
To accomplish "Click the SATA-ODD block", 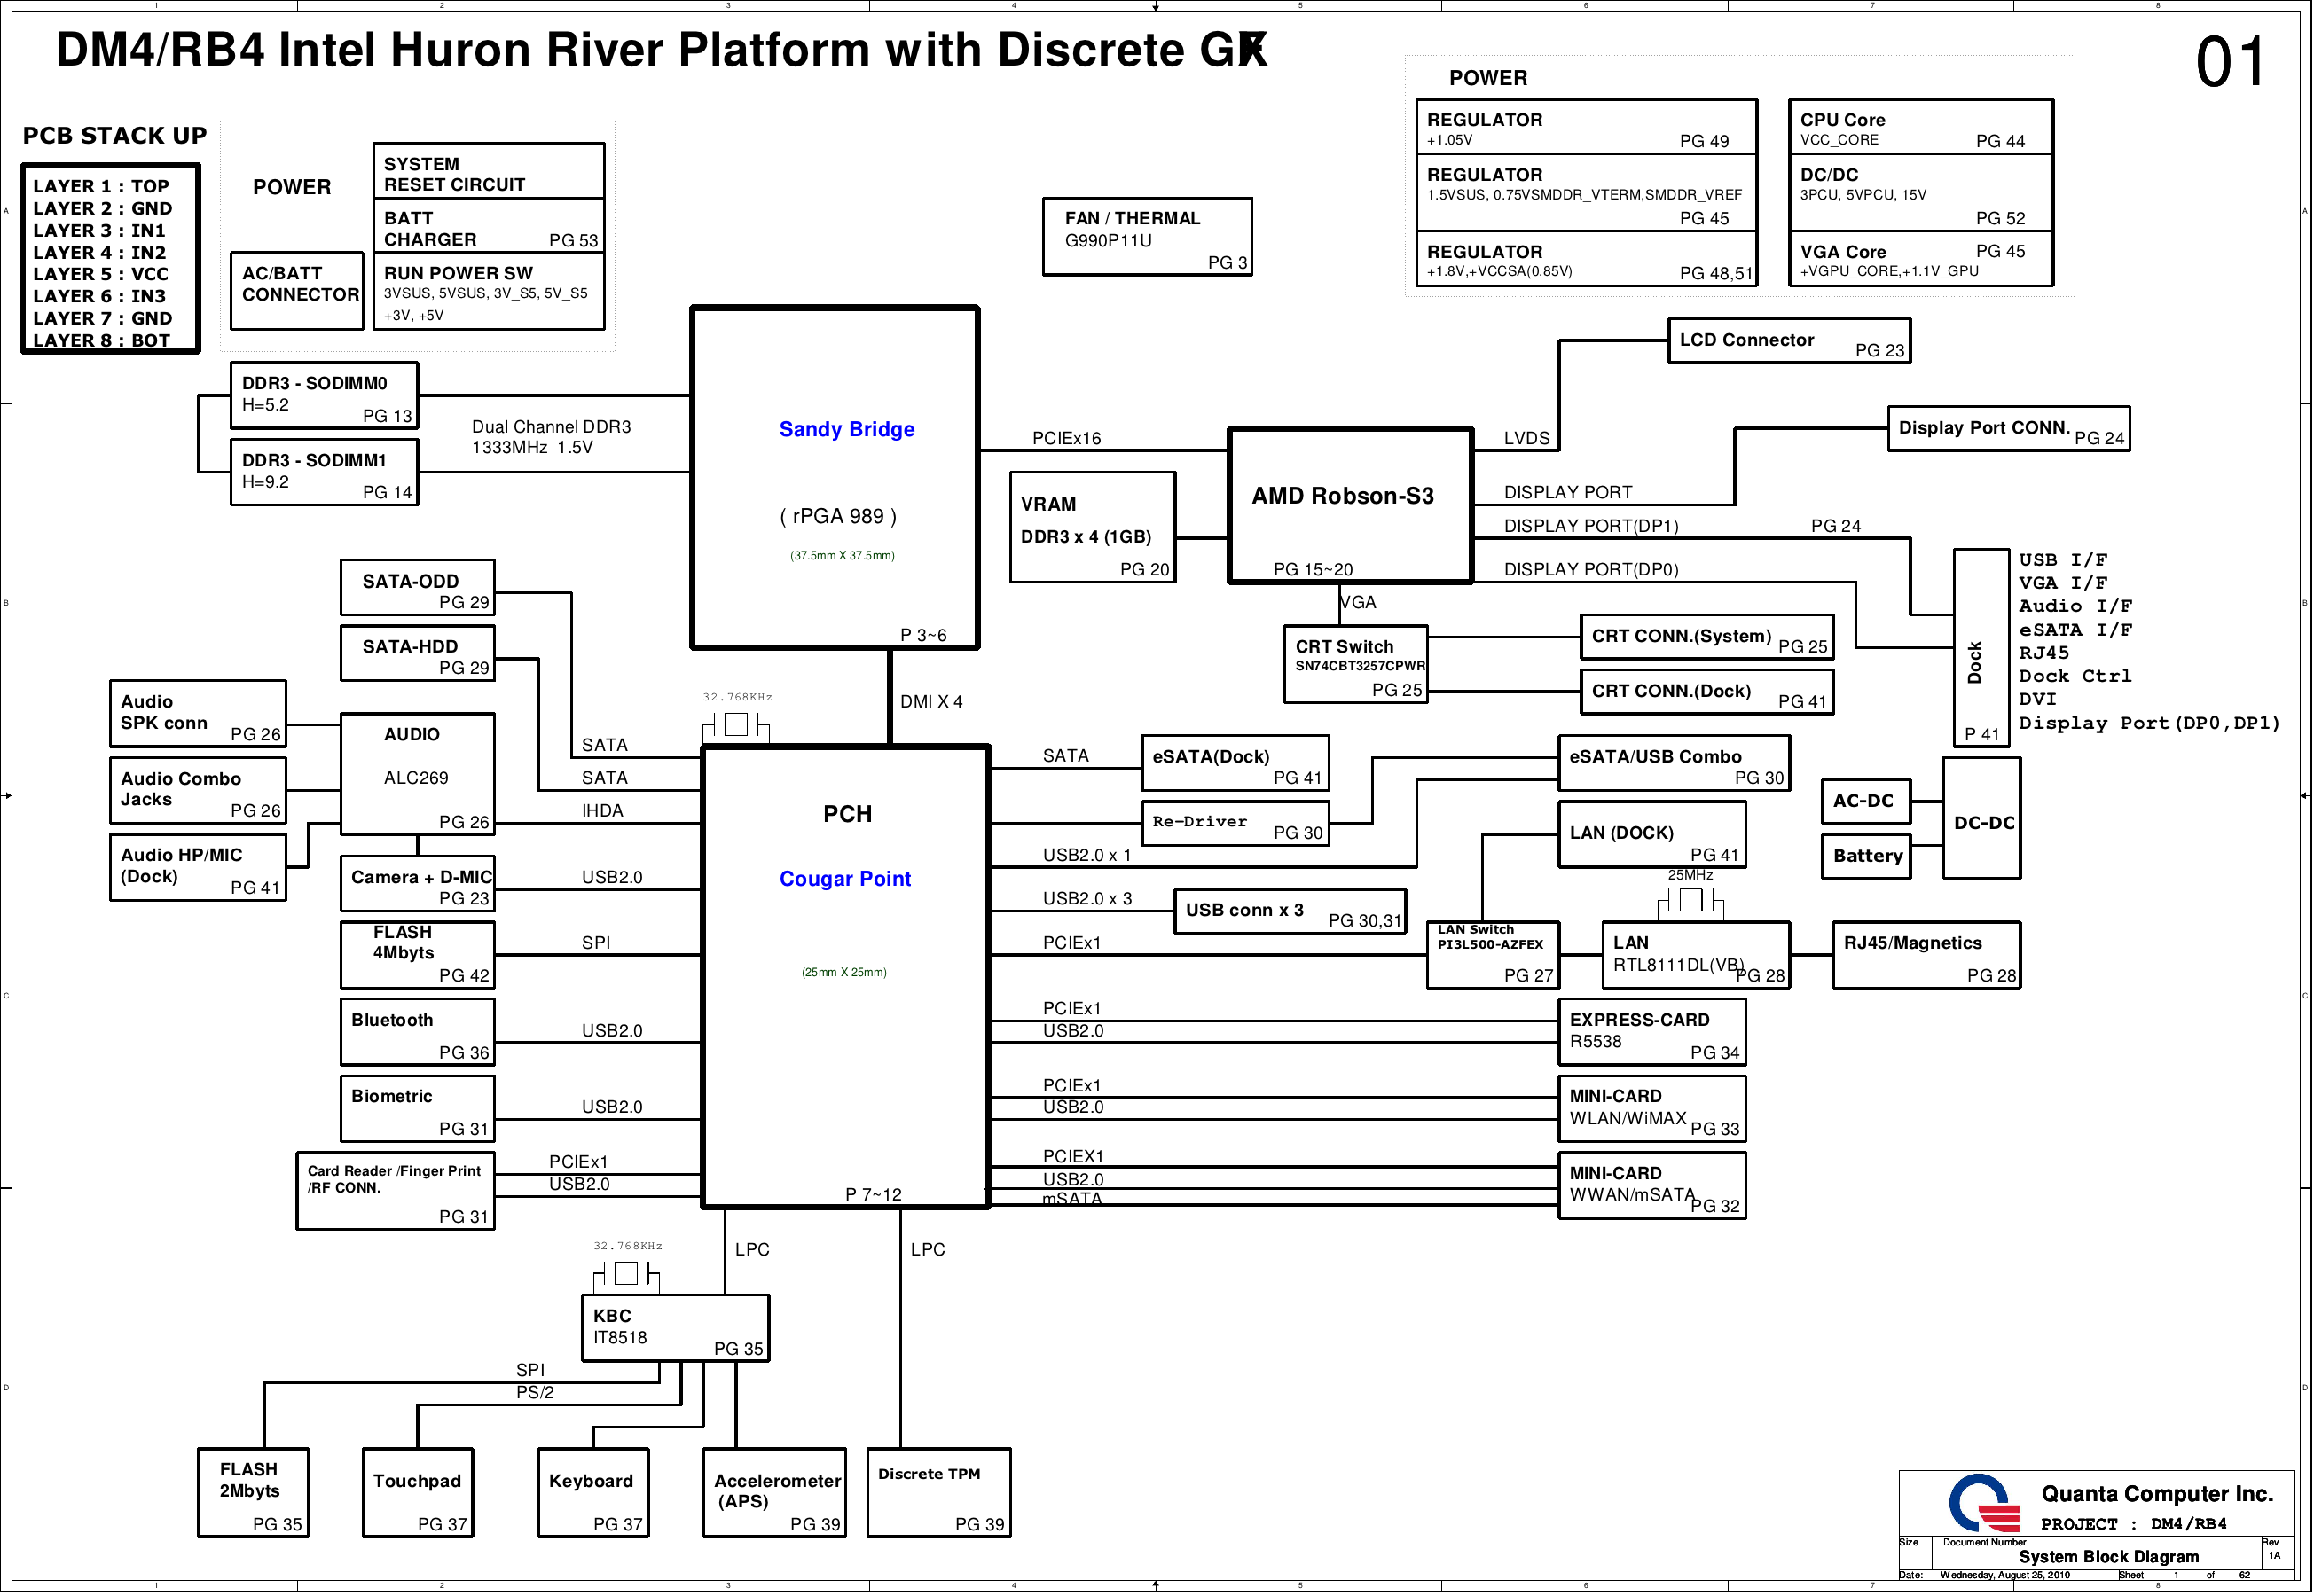I will [417, 588].
